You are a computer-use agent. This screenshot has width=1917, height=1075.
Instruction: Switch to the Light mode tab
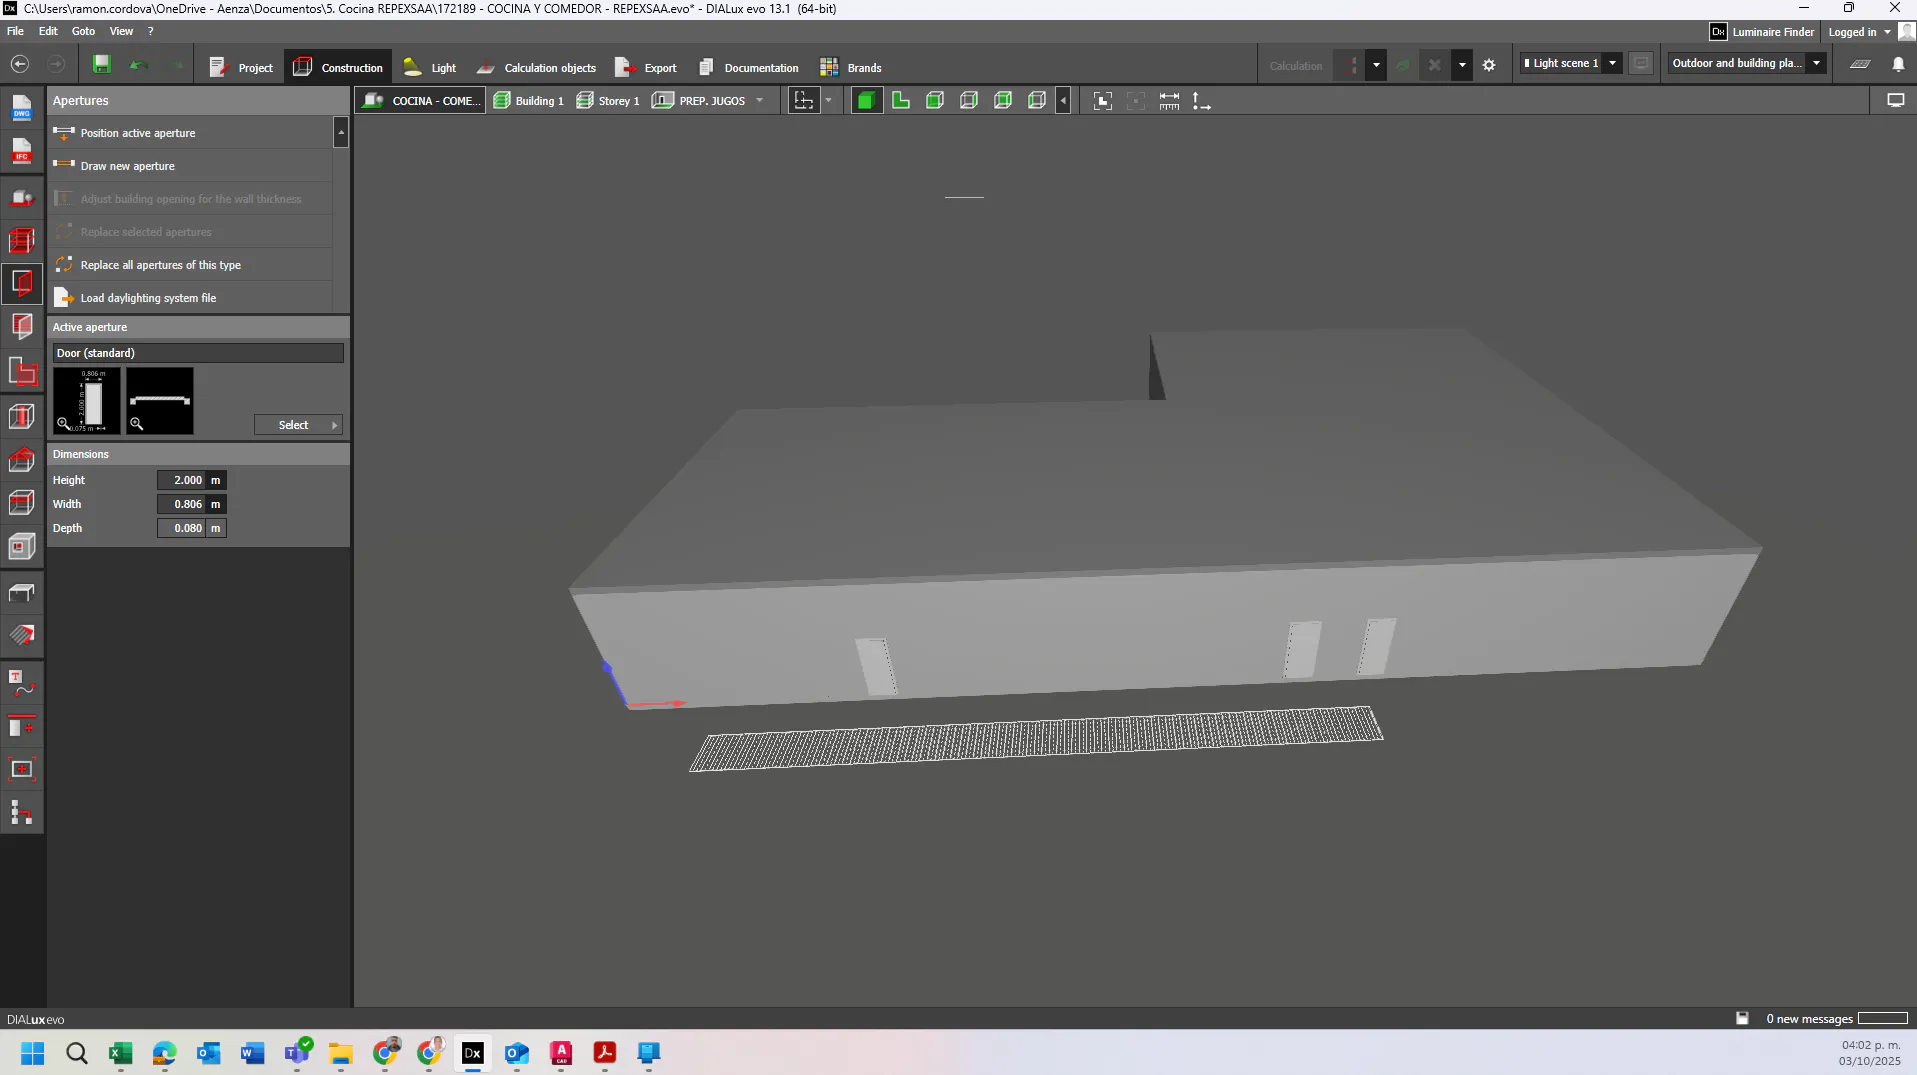430,67
